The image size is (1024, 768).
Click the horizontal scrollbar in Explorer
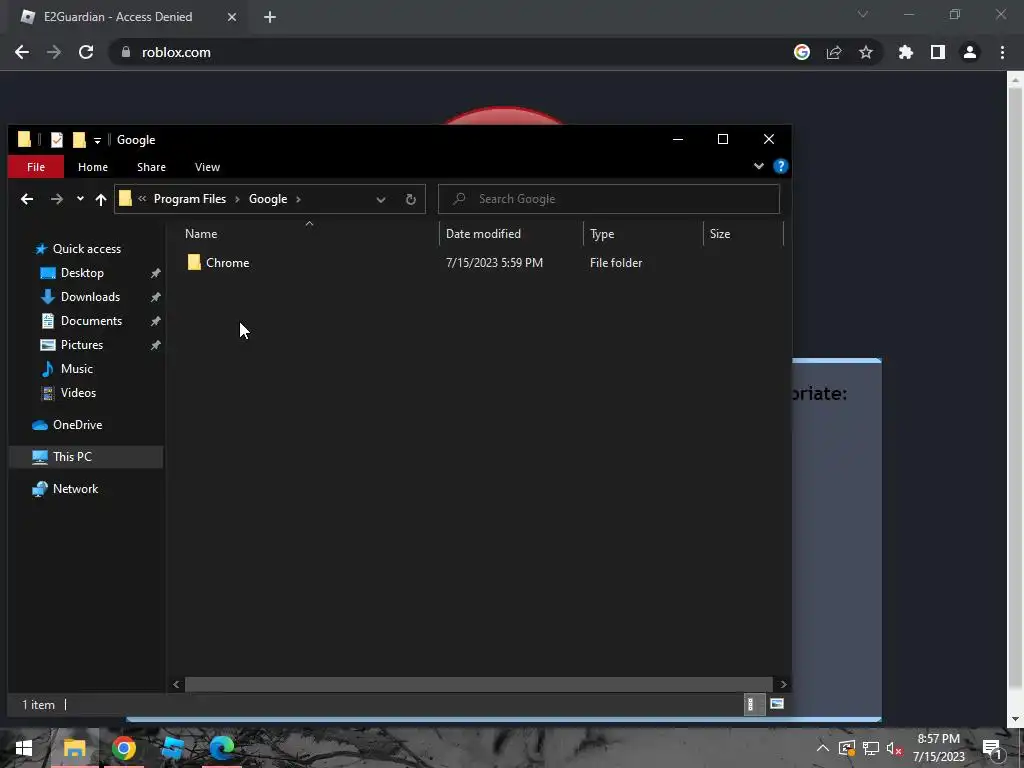point(479,684)
